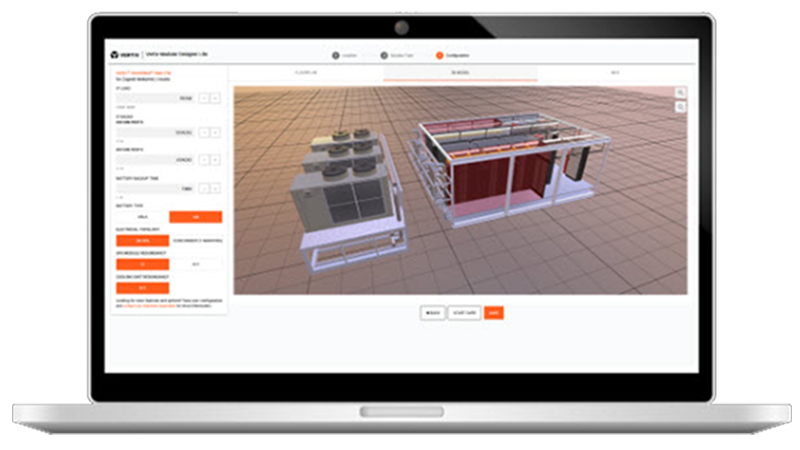
Task: Click the Back button below the viewer
Action: point(432,313)
